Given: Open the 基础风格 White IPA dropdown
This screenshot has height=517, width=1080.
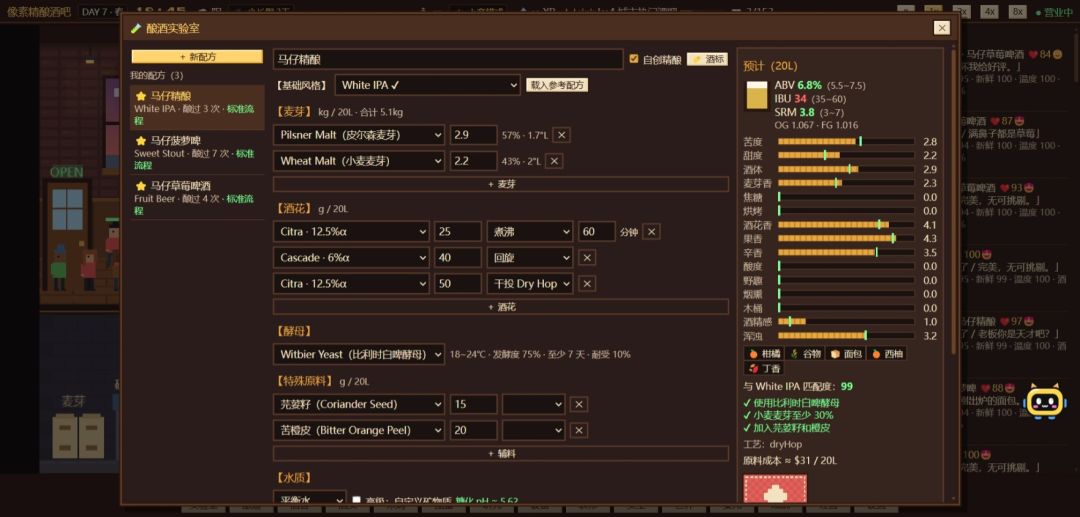Looking at the screenshot, I should tap(427, 85).
